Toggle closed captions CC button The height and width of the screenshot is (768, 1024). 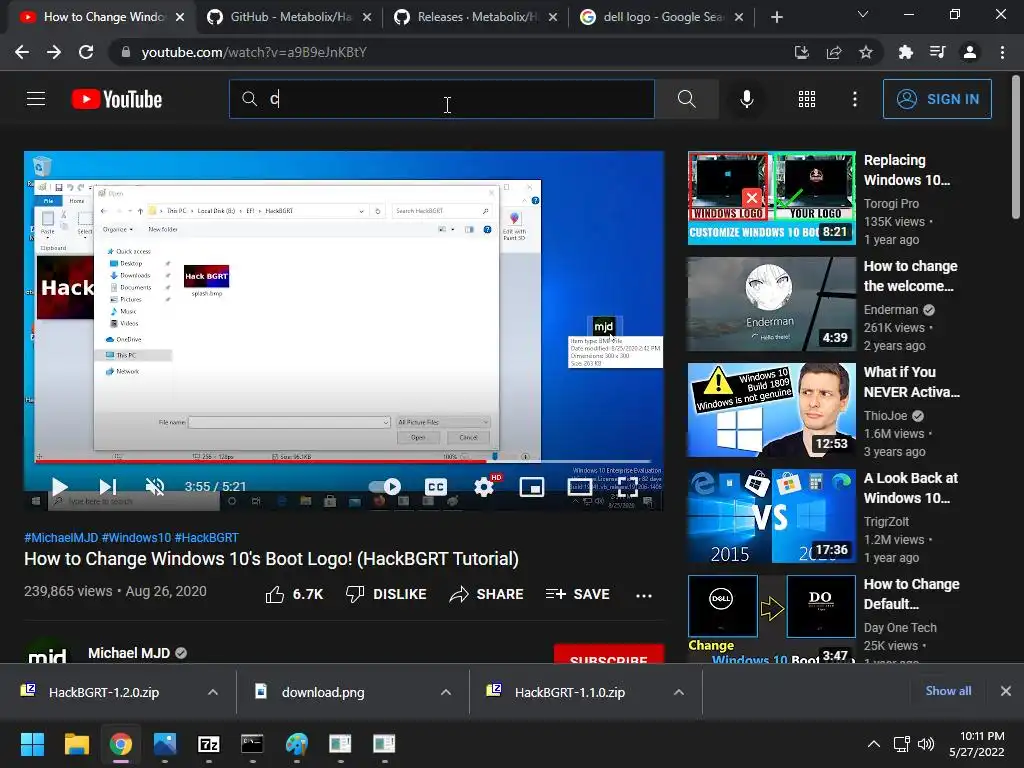click(x=436, y=487)
